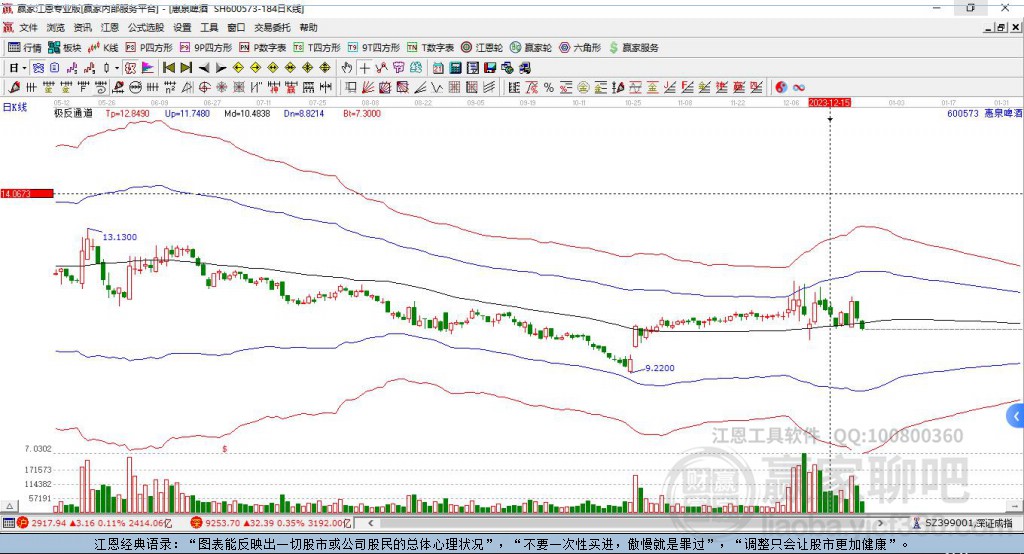Screen dimensions: 1024x554
Task: Click the 13.1300 high price label
Action: pos(120,236)
